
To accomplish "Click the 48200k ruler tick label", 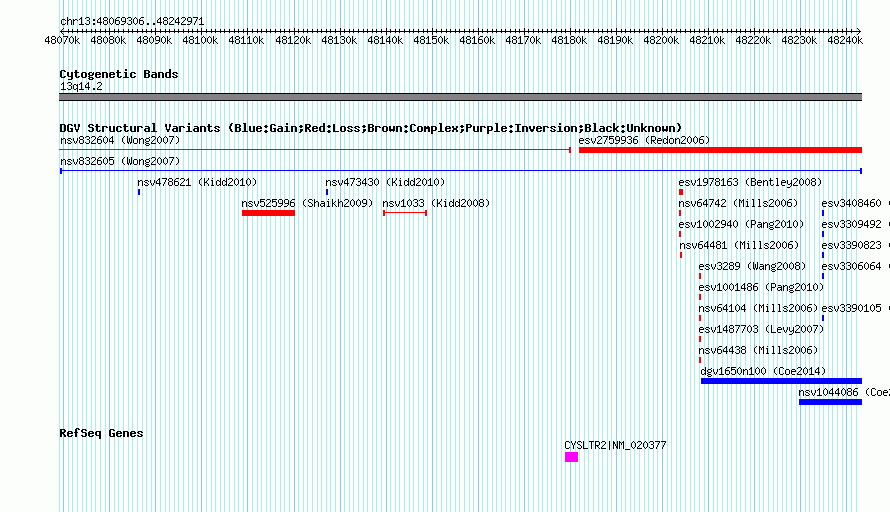I will [x=661, y=40].
